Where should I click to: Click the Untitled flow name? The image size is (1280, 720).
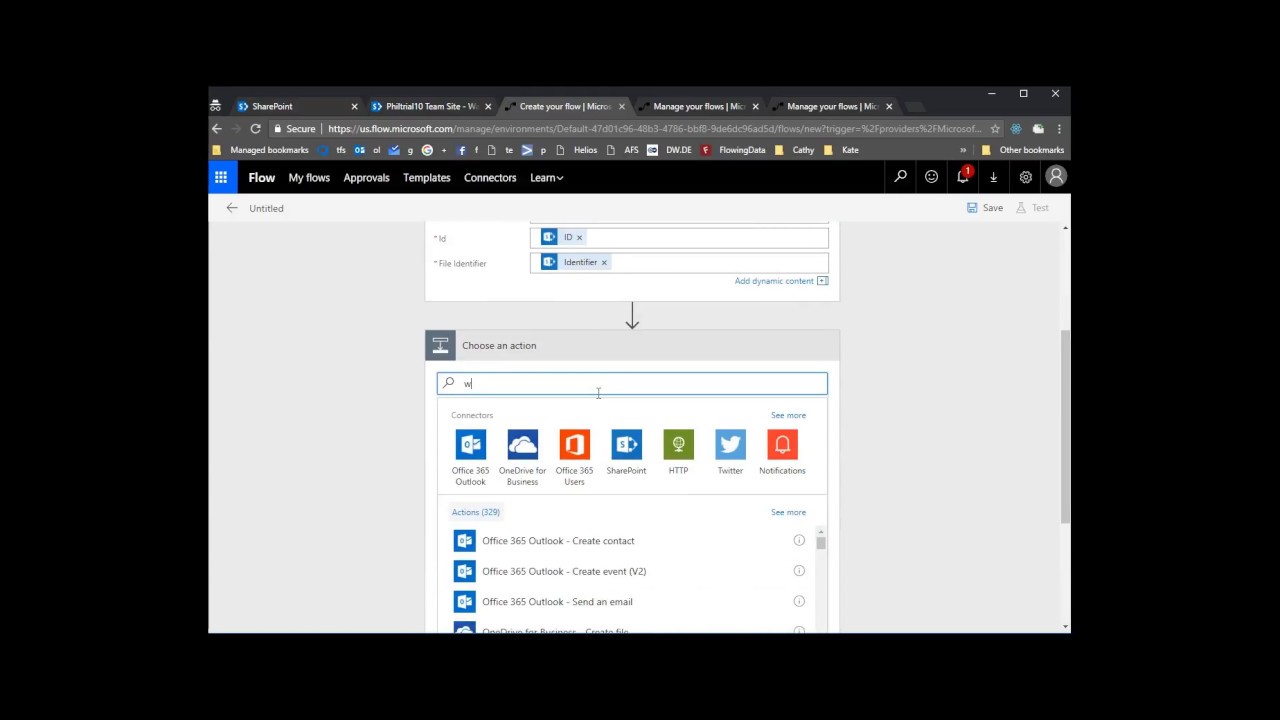266,208
